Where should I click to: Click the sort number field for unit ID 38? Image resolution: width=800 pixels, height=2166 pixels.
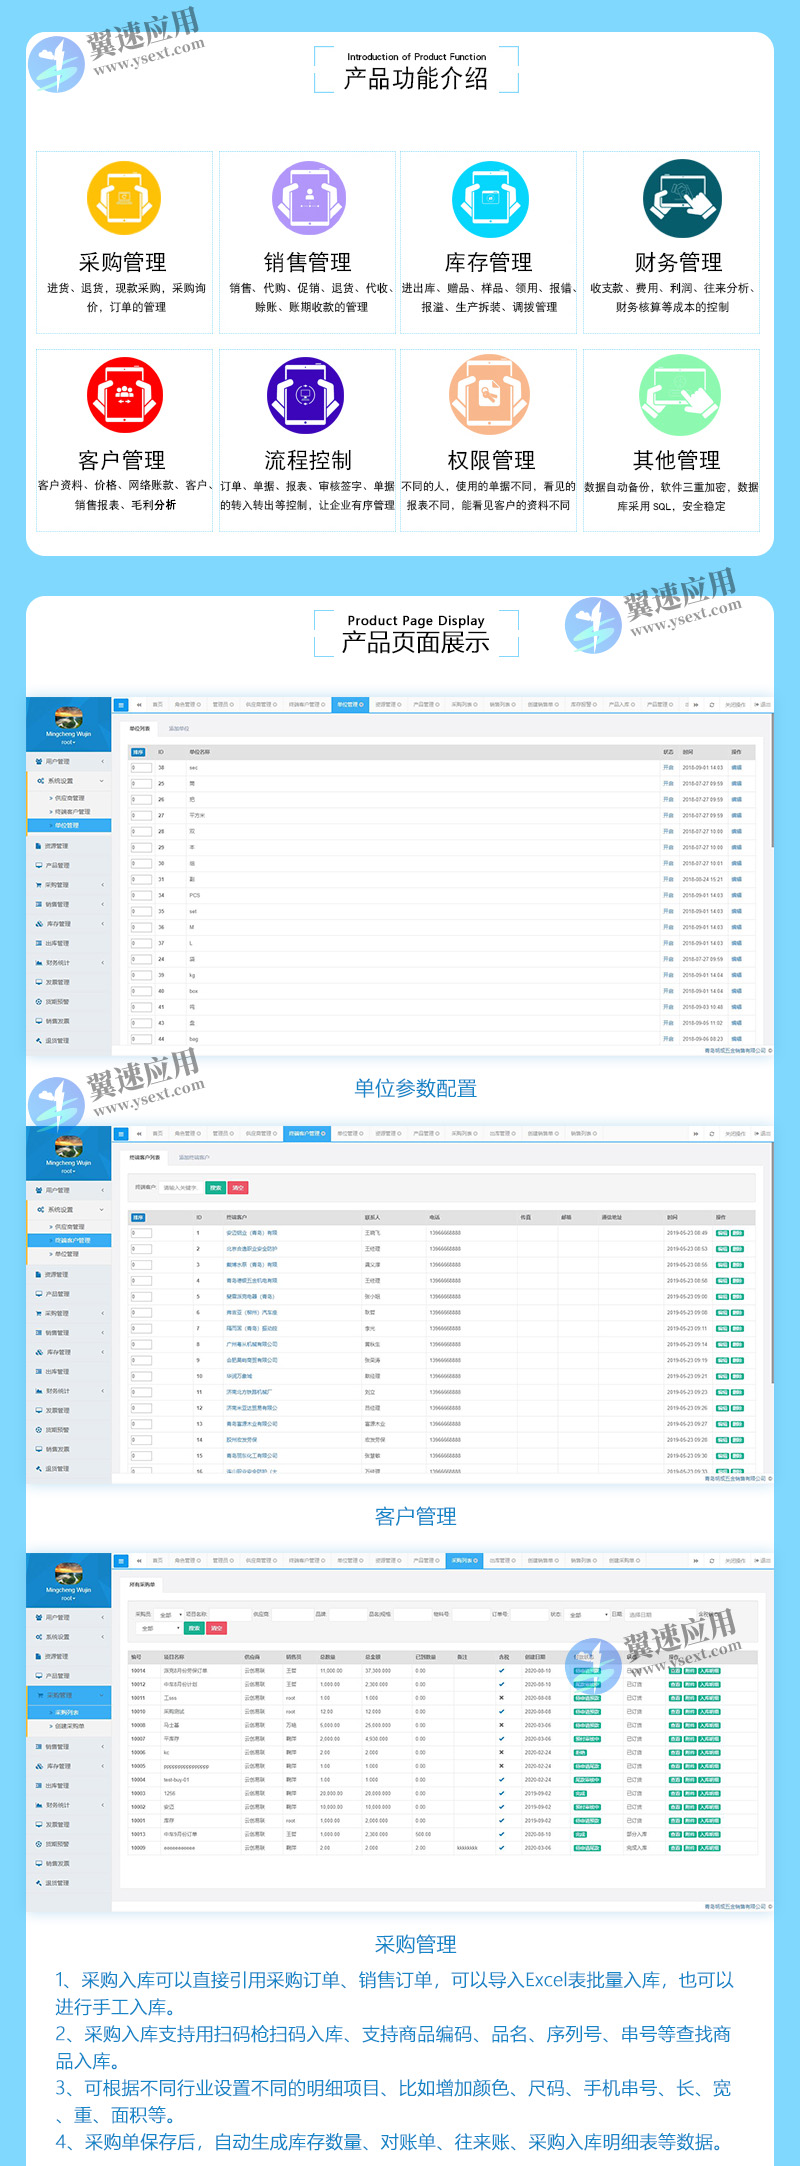pyautogui.click(x=141, y=768)
